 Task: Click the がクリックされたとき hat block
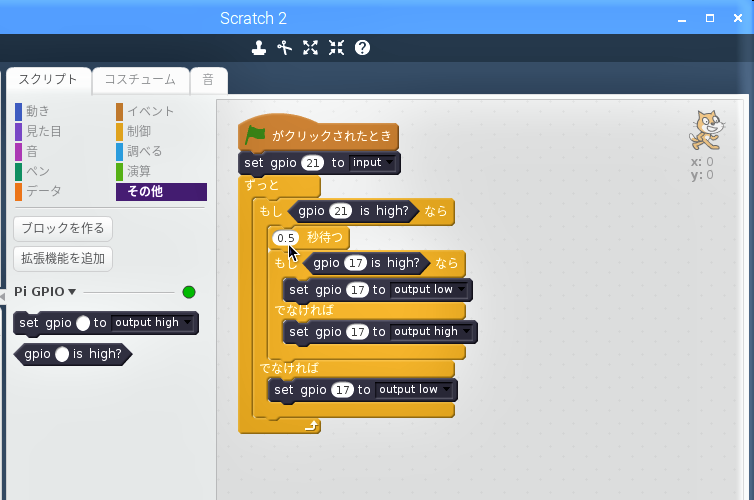(x=332, y=136)
